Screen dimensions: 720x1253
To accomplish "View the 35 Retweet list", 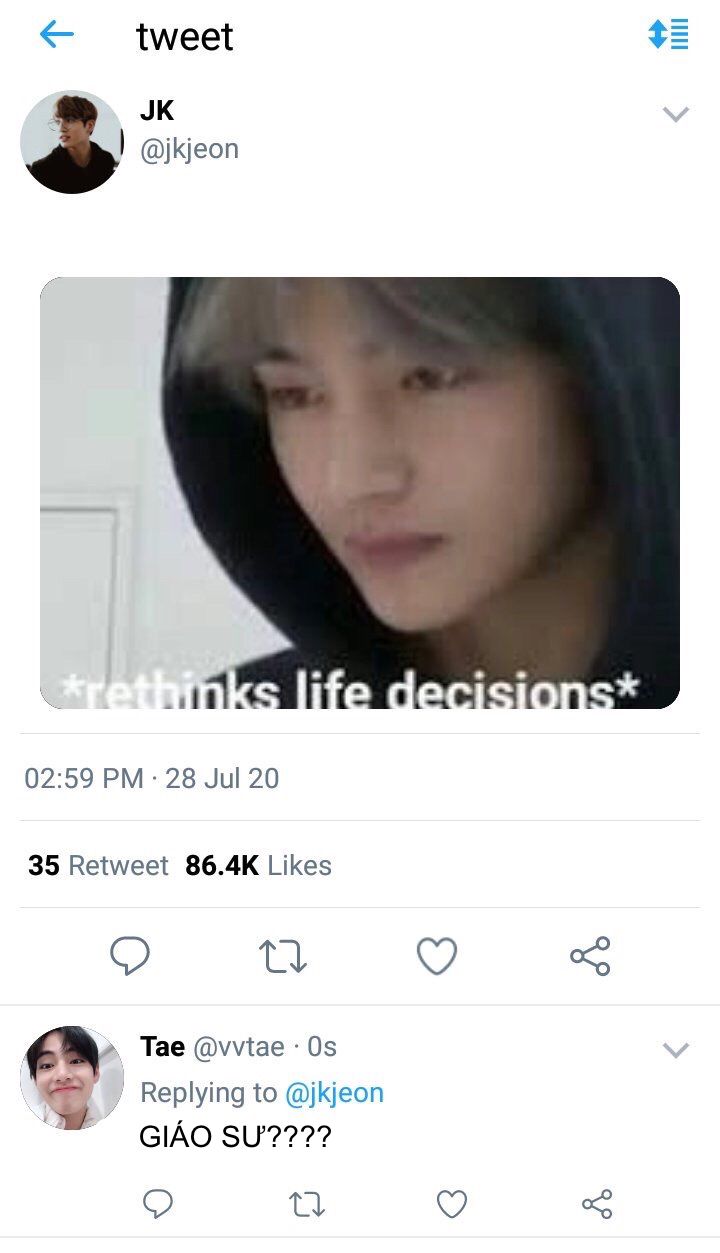I will 98,865.
